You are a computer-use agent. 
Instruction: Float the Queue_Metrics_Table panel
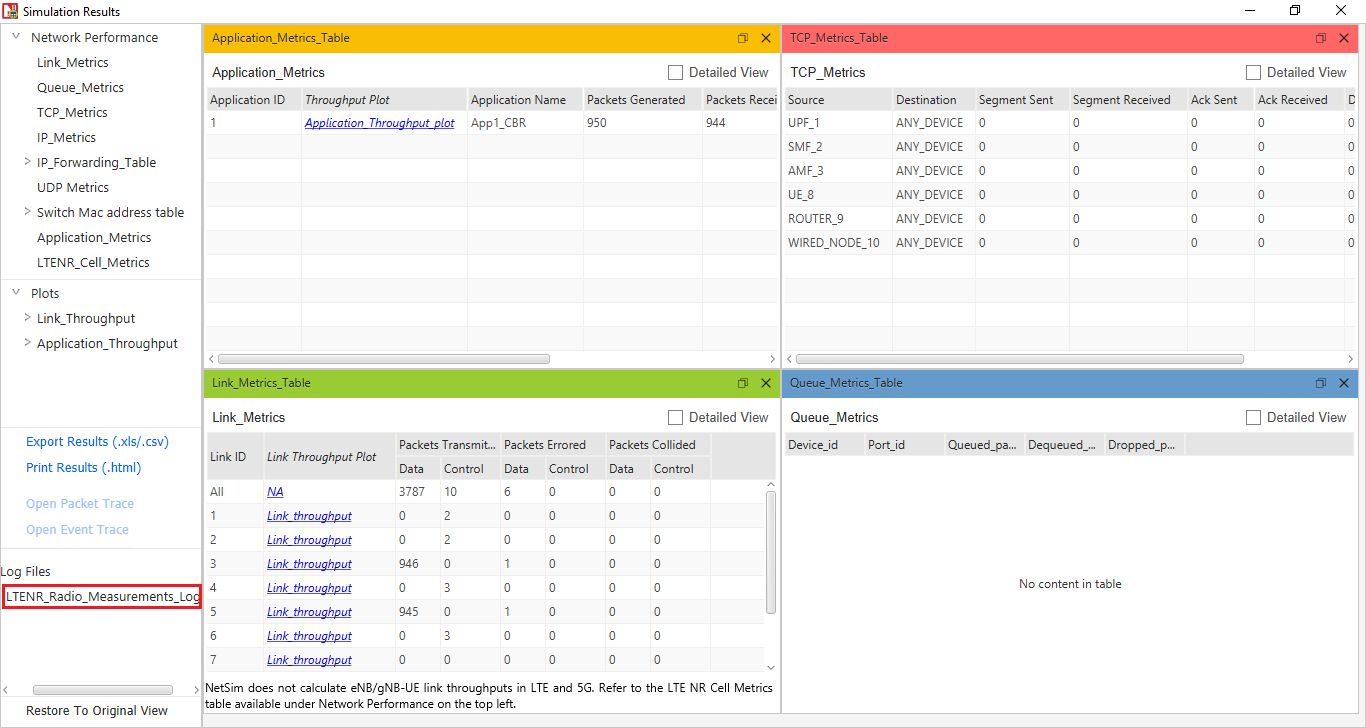tap(1321, 383)
